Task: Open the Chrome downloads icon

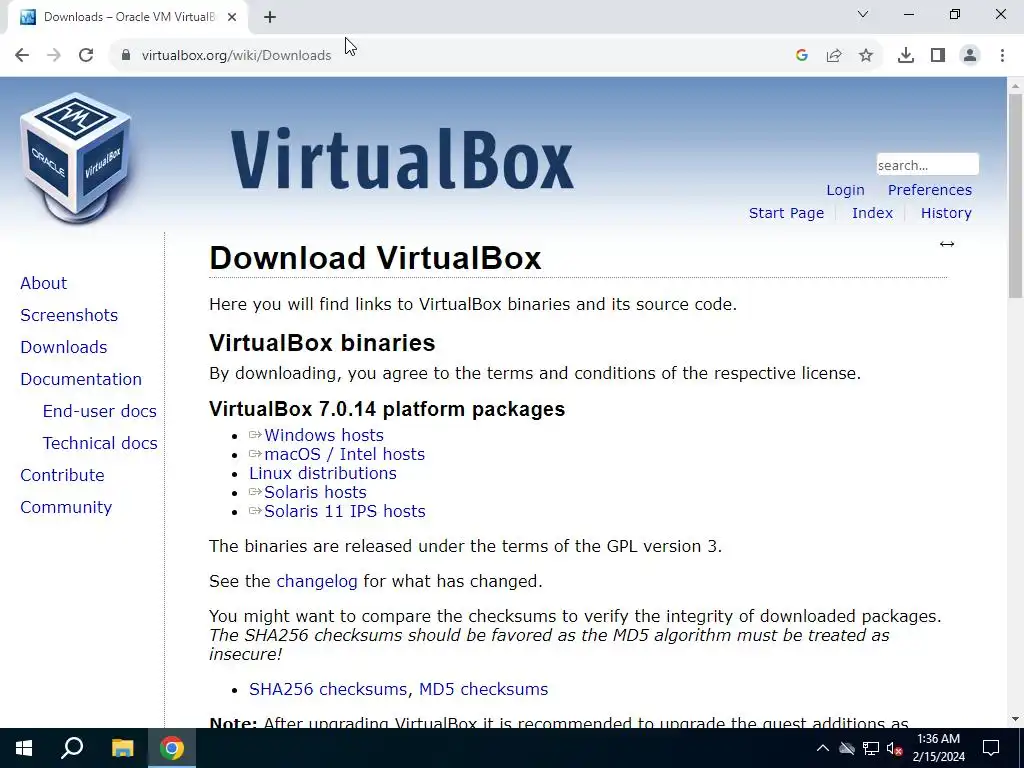Action: tap(906, 56)
